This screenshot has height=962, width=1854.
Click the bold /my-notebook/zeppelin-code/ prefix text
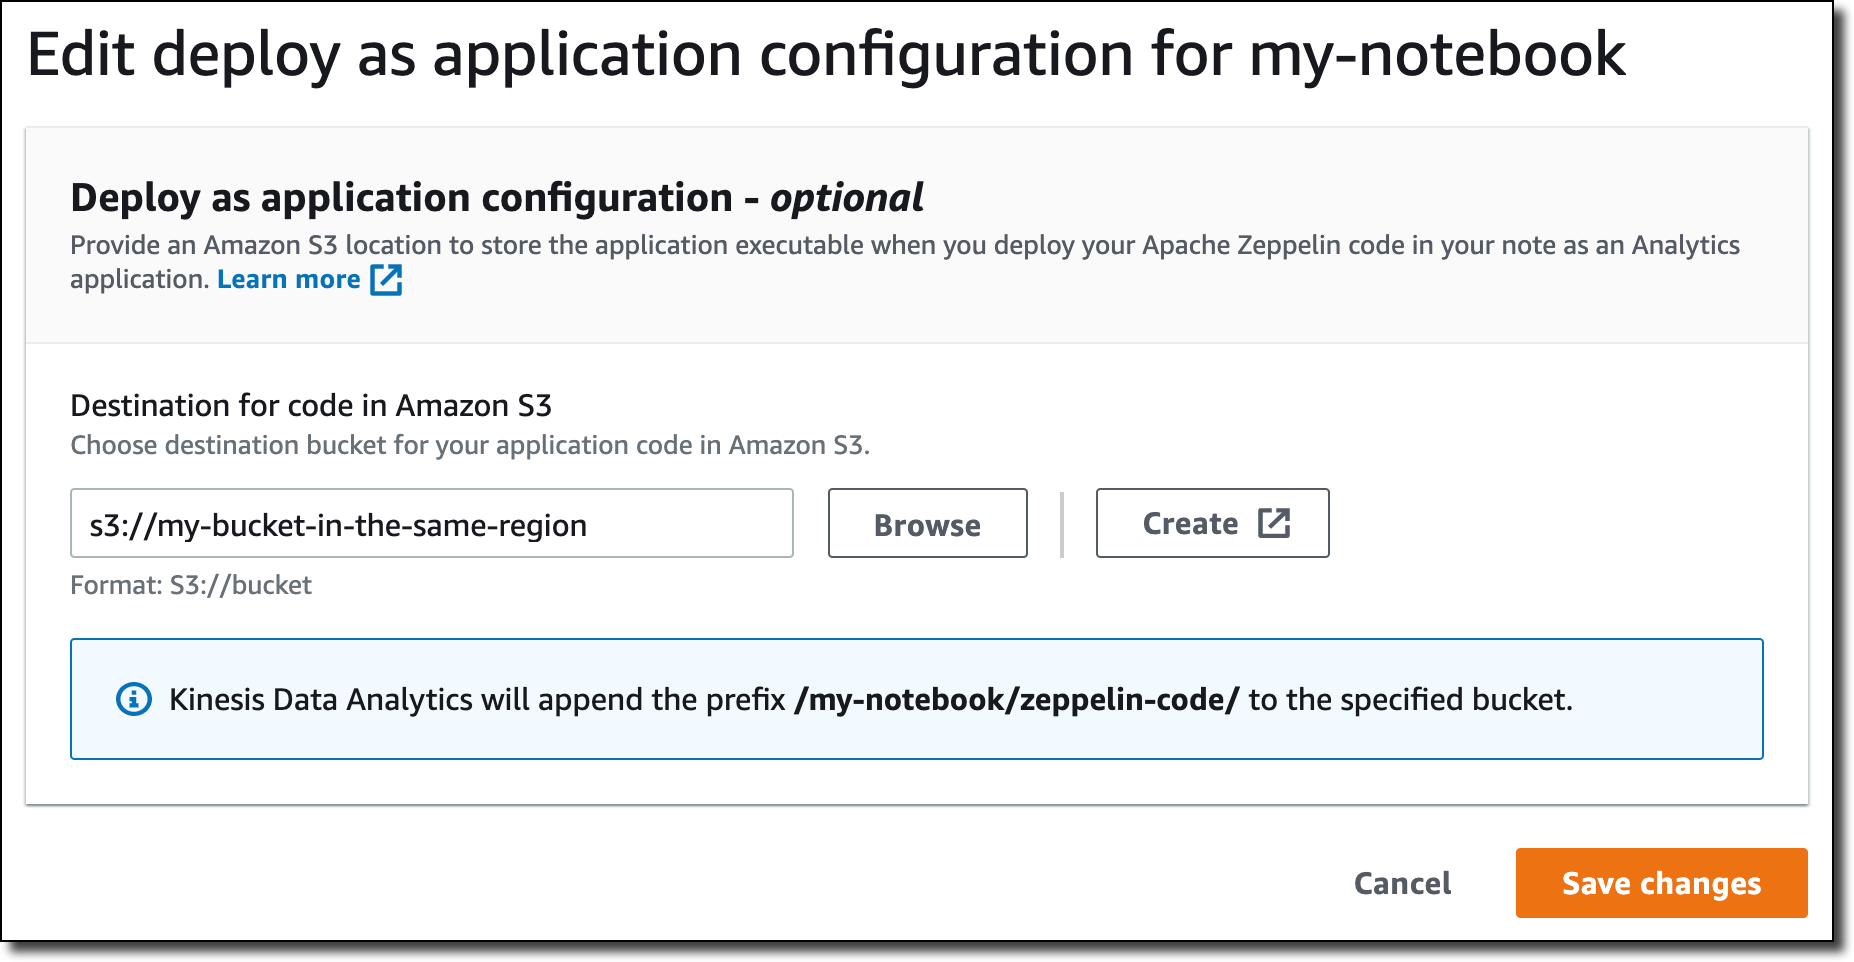[x=1016, y=699]
